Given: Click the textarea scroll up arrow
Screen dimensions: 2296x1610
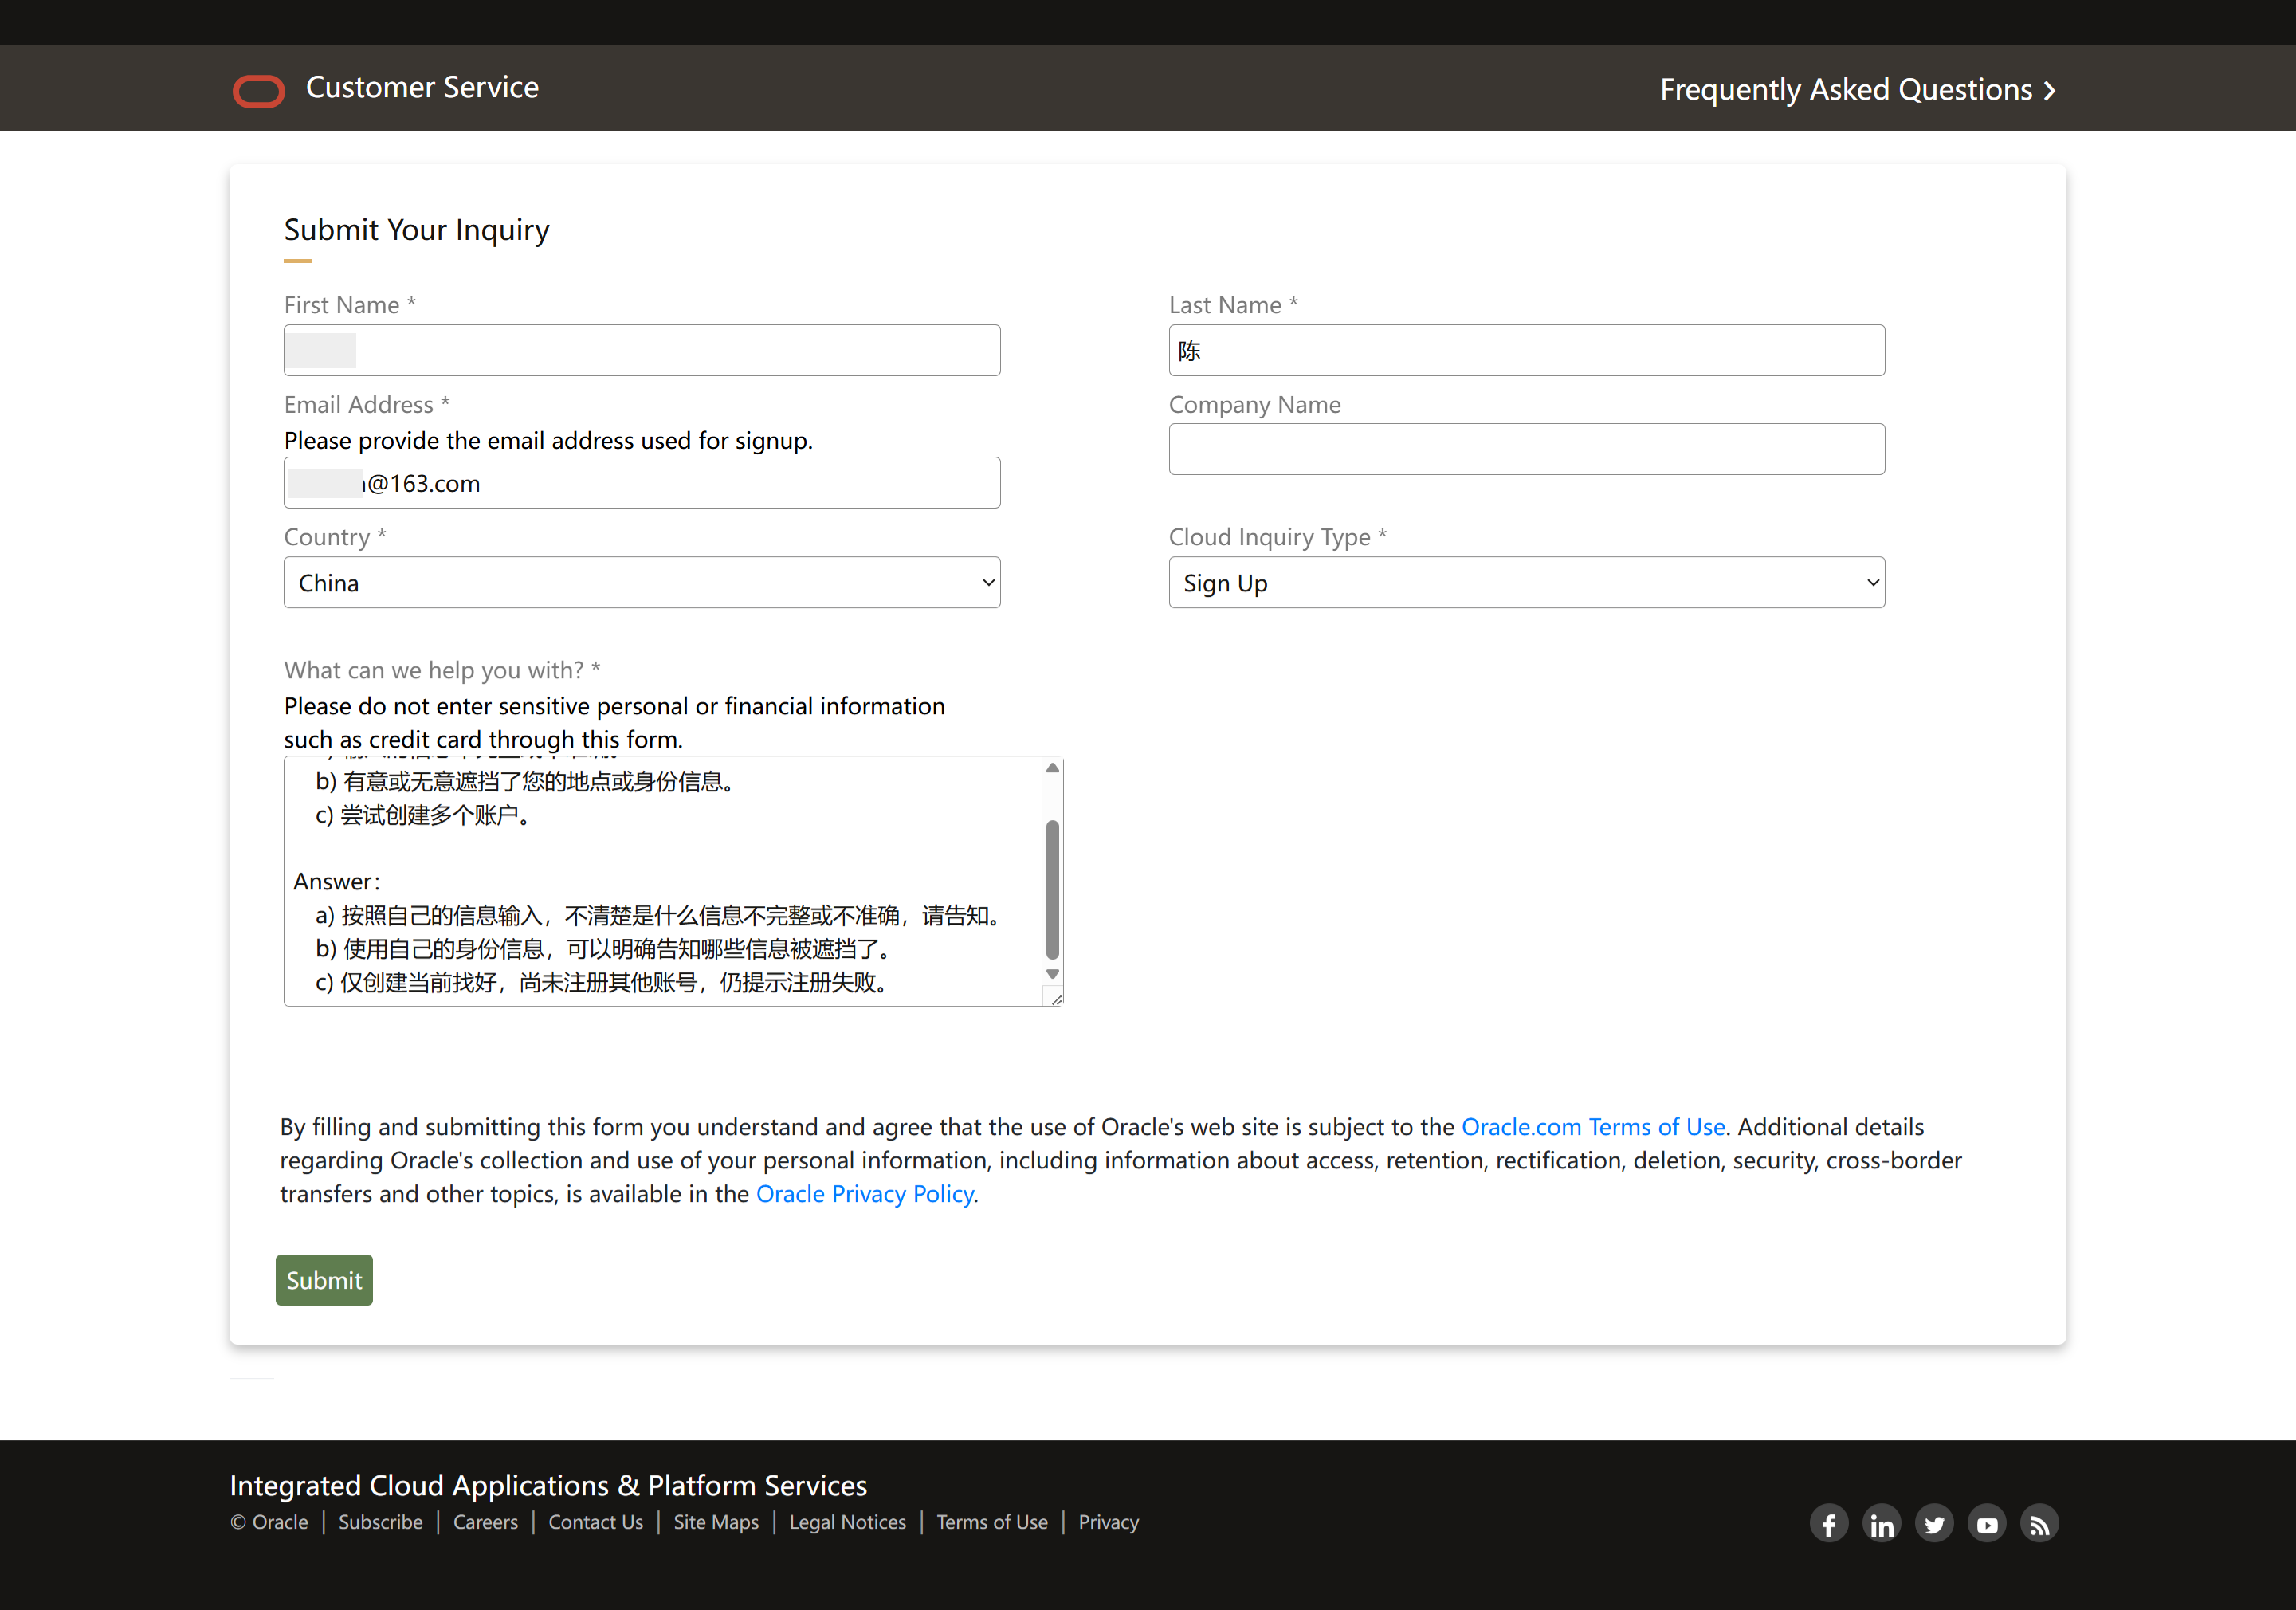Looking at the screenshot, I should point(1052,768).
